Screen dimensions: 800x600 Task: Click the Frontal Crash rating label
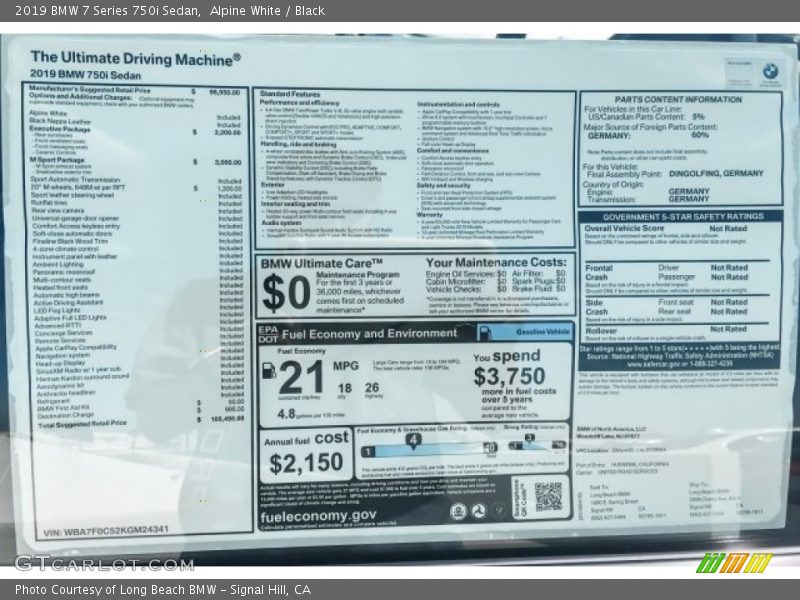tap(598, 272)
